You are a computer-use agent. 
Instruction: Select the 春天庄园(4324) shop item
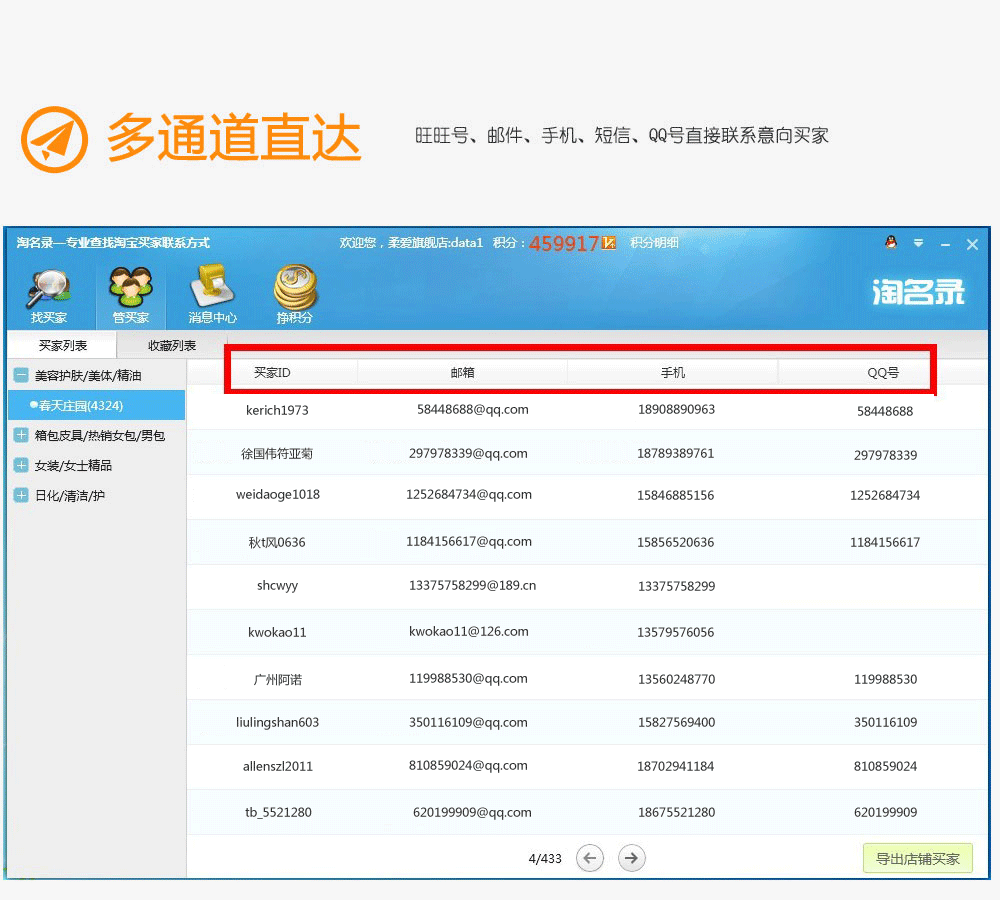pos(81,406)
